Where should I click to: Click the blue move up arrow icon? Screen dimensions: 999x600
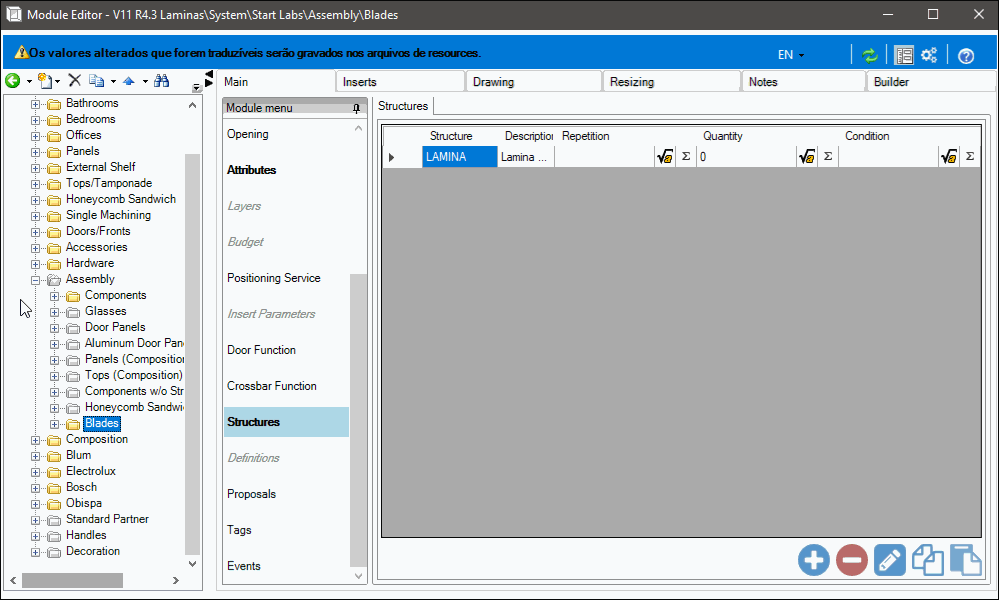pyautogui.click(x=129, y=81)
